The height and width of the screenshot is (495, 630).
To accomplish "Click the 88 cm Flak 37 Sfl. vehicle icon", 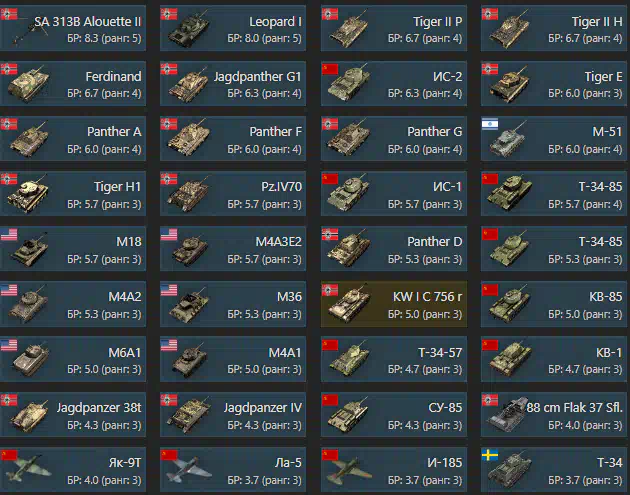I will pyautogui.click(x=507, y=415).
